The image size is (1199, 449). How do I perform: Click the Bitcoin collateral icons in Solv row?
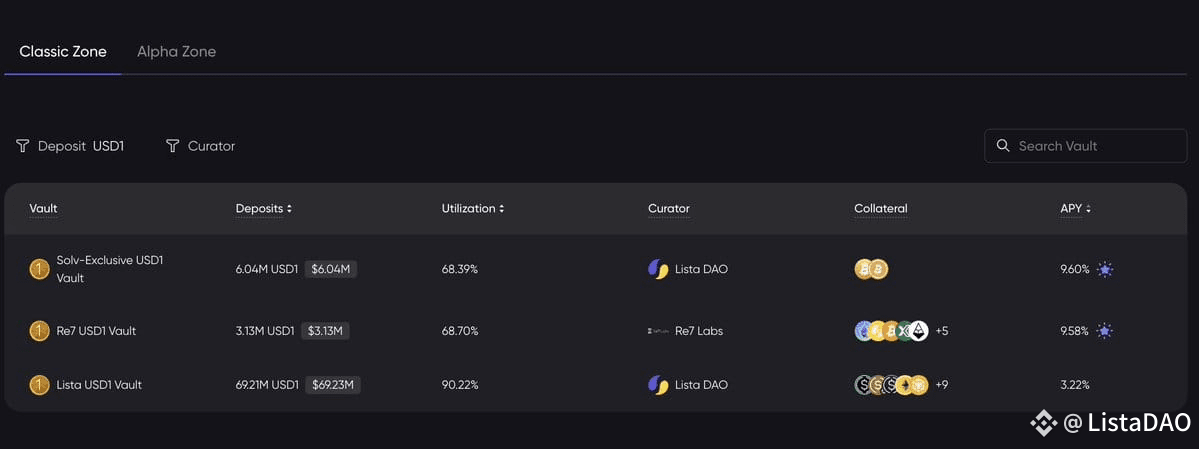click(x=871, y=269)
